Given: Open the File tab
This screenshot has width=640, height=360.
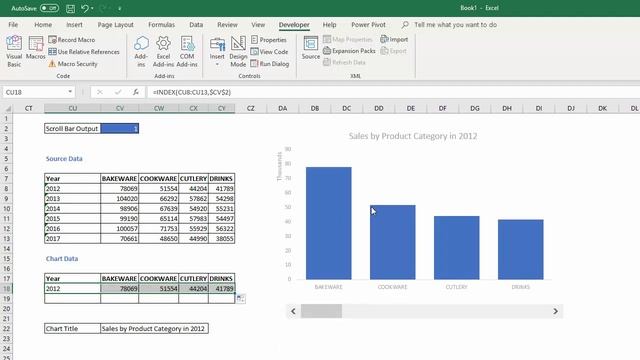Looking at the screenshot, I should coord(13,24).
